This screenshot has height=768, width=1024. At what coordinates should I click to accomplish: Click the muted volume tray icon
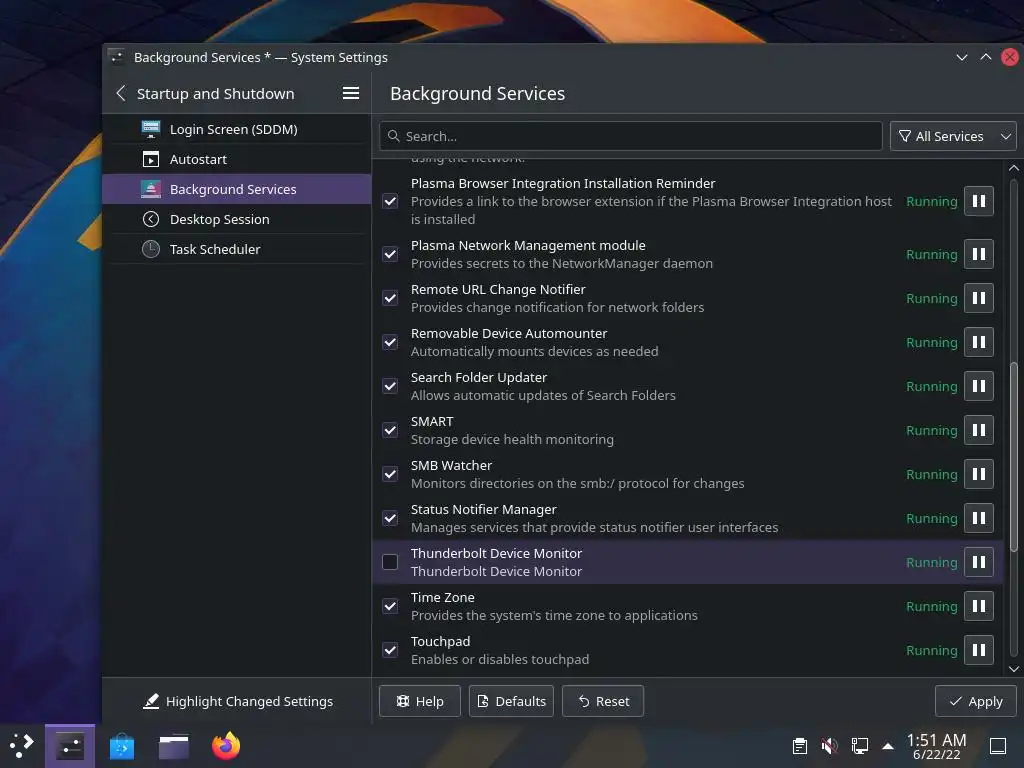click(829, 746)
